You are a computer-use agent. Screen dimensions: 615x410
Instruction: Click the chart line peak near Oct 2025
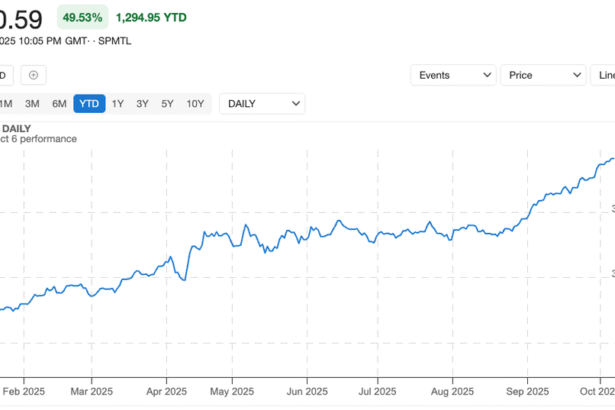point(611,158)
